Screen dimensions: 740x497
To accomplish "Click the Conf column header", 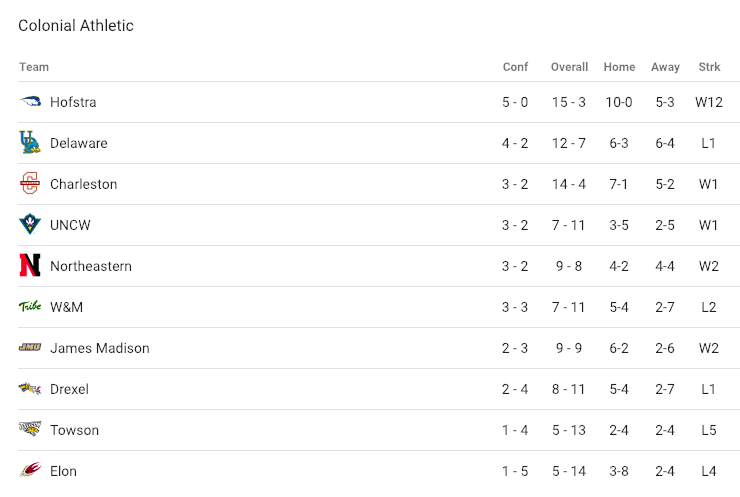I will point(515,67).
